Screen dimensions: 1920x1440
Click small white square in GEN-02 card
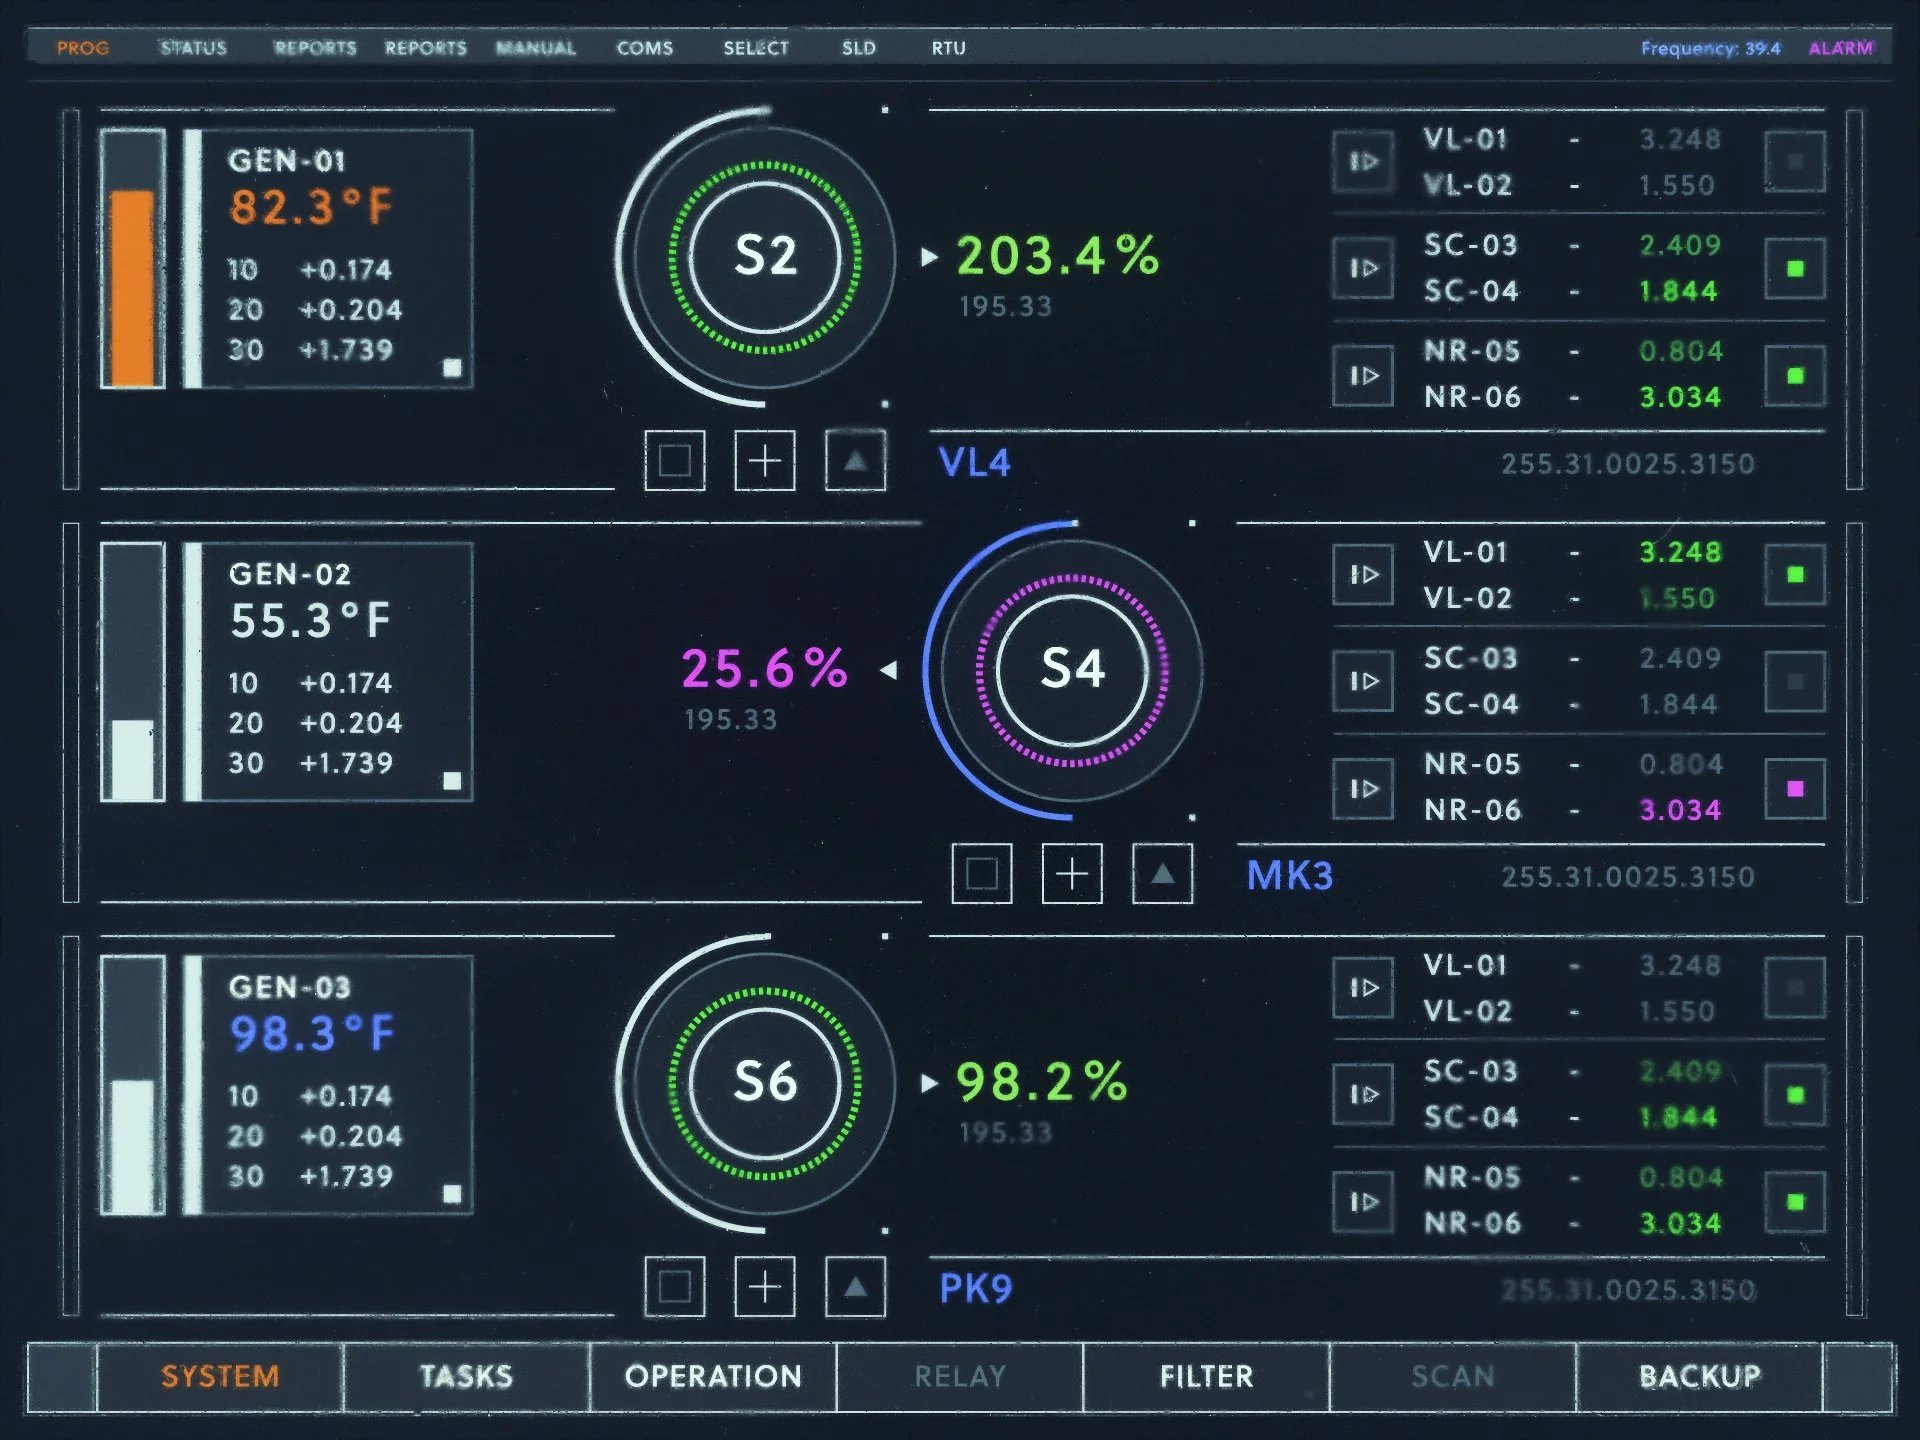click(x=452, y=781)
